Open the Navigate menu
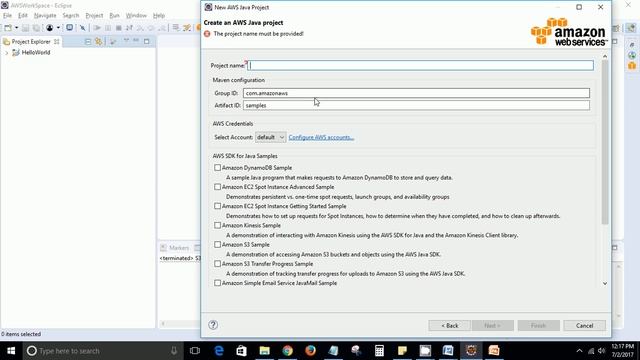Screen dimensions: 640x360 coord(45,16)
